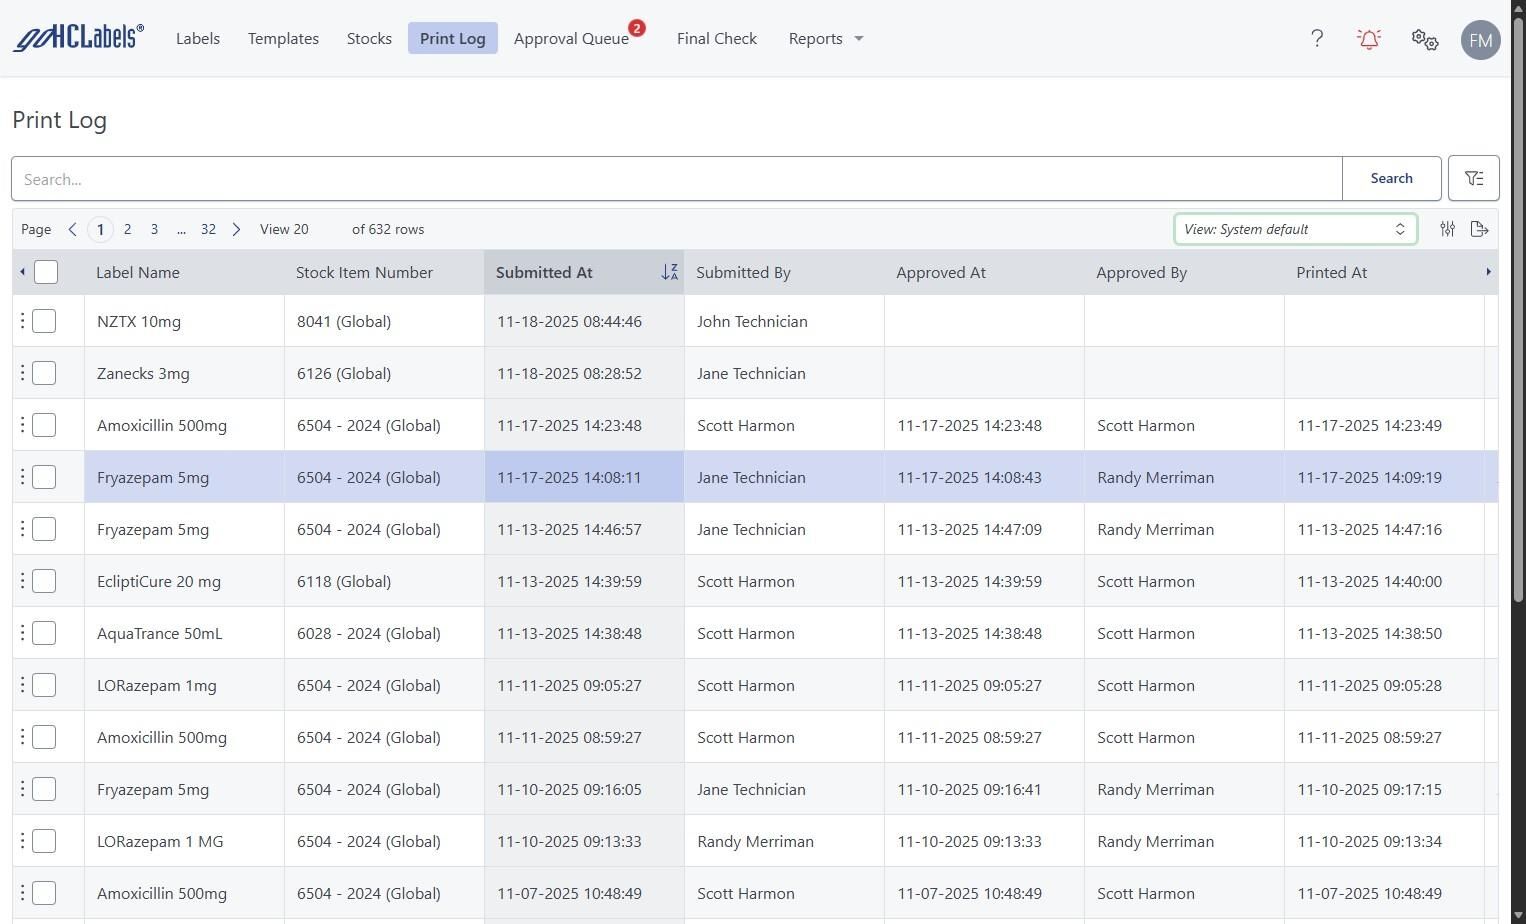Switch to the Final Check tab

[x=716, y=39]
